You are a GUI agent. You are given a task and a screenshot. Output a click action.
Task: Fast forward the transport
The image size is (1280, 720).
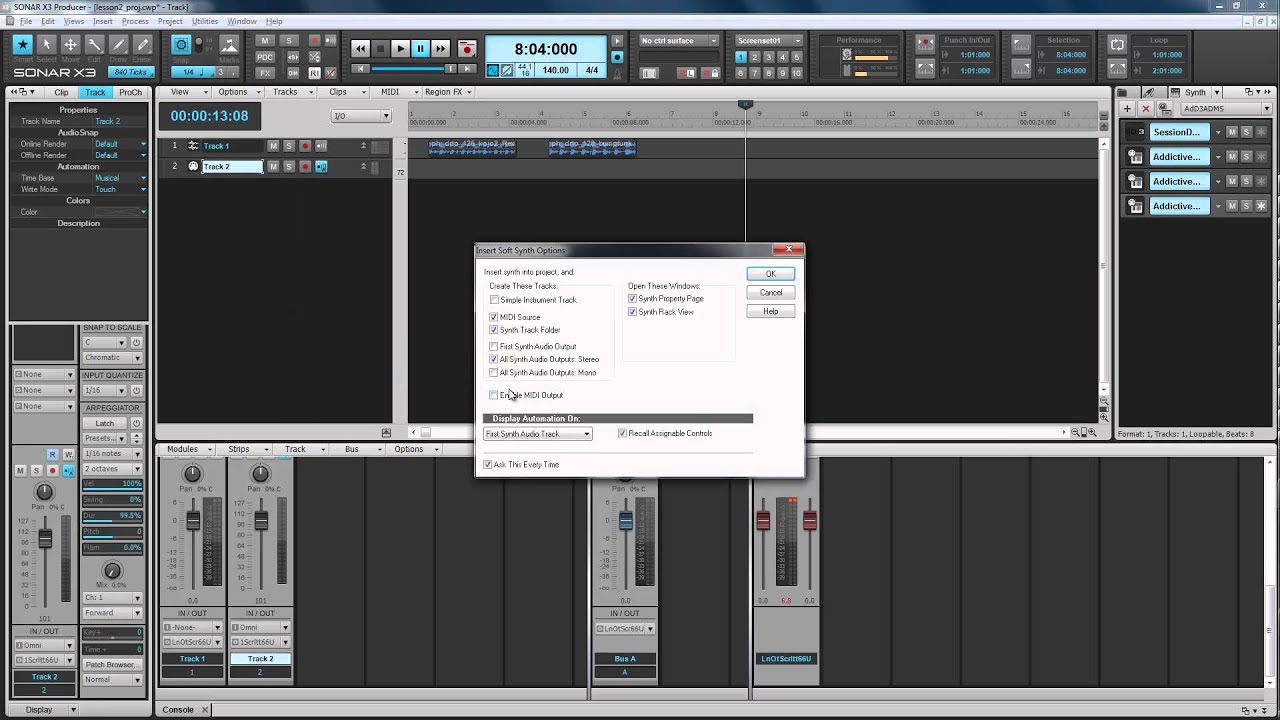click(440, 48)
